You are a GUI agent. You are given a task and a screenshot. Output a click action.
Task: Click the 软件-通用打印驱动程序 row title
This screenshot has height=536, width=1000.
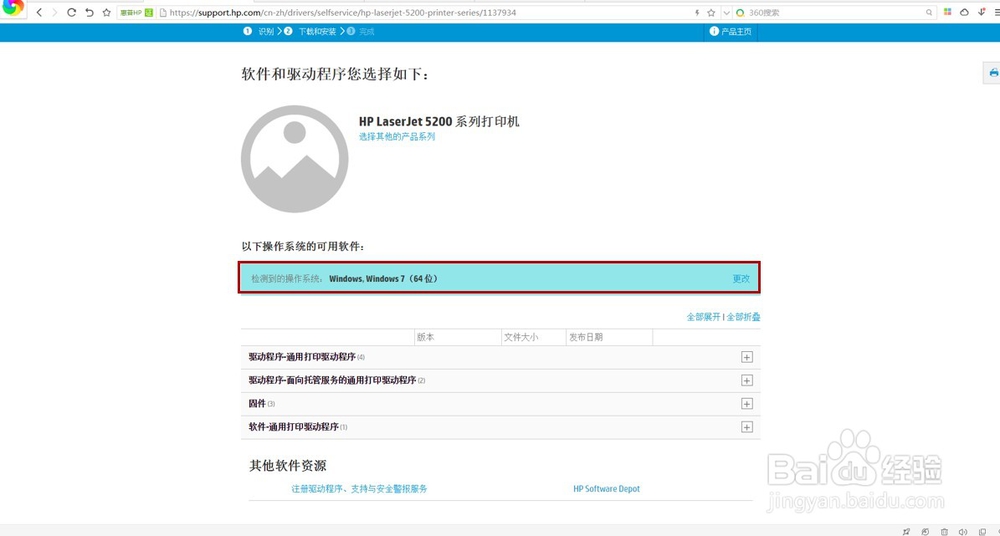(x=293, y=426)
